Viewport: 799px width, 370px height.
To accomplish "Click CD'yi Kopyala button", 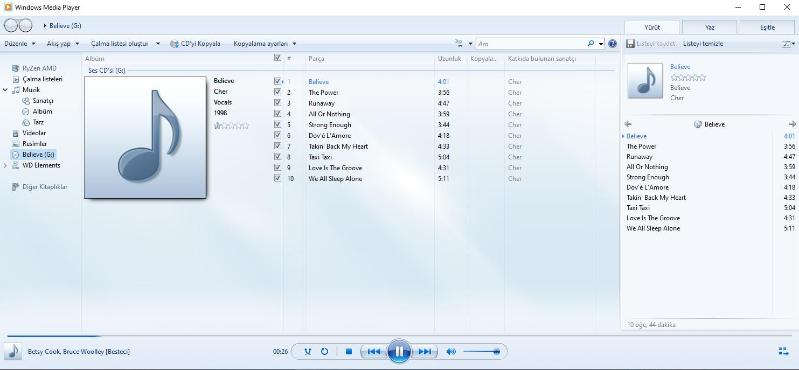I will tap(195, 44).
